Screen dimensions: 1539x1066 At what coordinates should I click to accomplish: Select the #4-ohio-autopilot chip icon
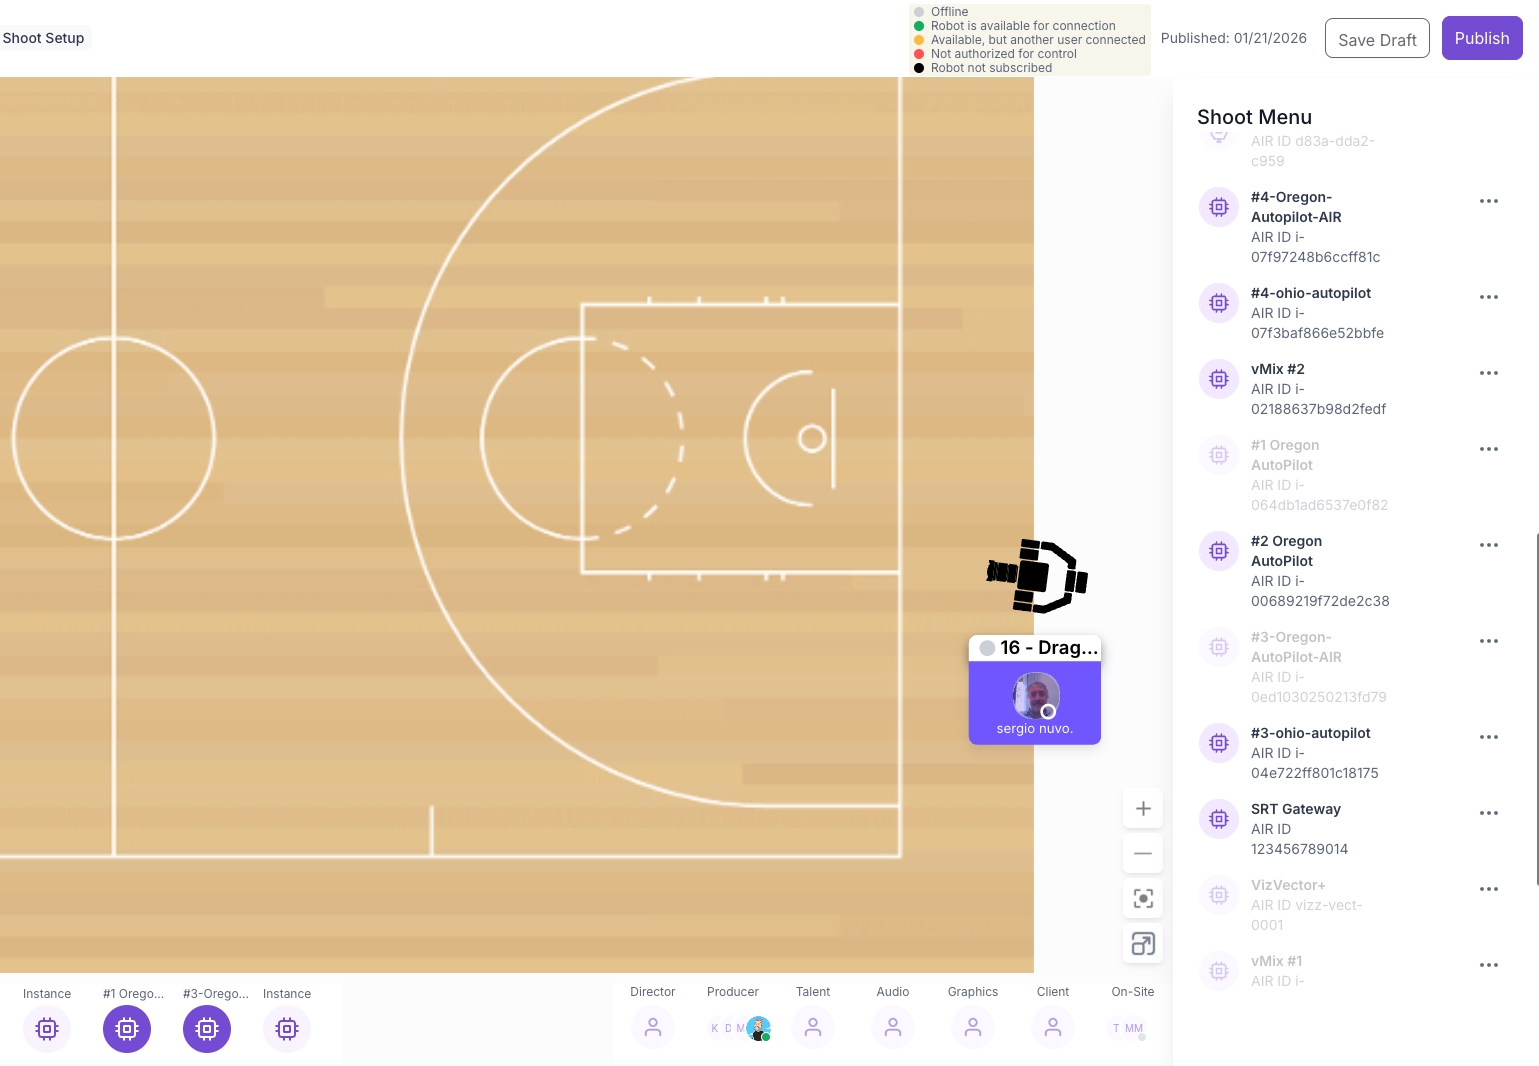click(1219, 303)
